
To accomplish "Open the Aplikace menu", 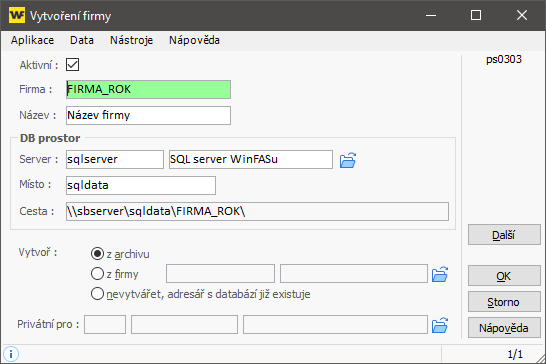I will (32, 40).
